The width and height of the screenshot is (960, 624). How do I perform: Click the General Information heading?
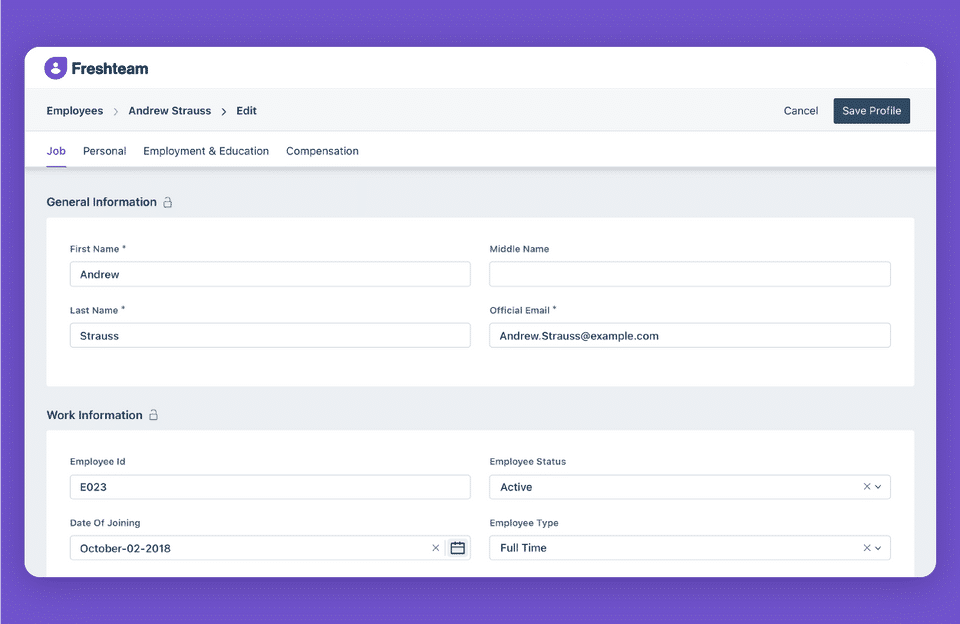point(102,202)
